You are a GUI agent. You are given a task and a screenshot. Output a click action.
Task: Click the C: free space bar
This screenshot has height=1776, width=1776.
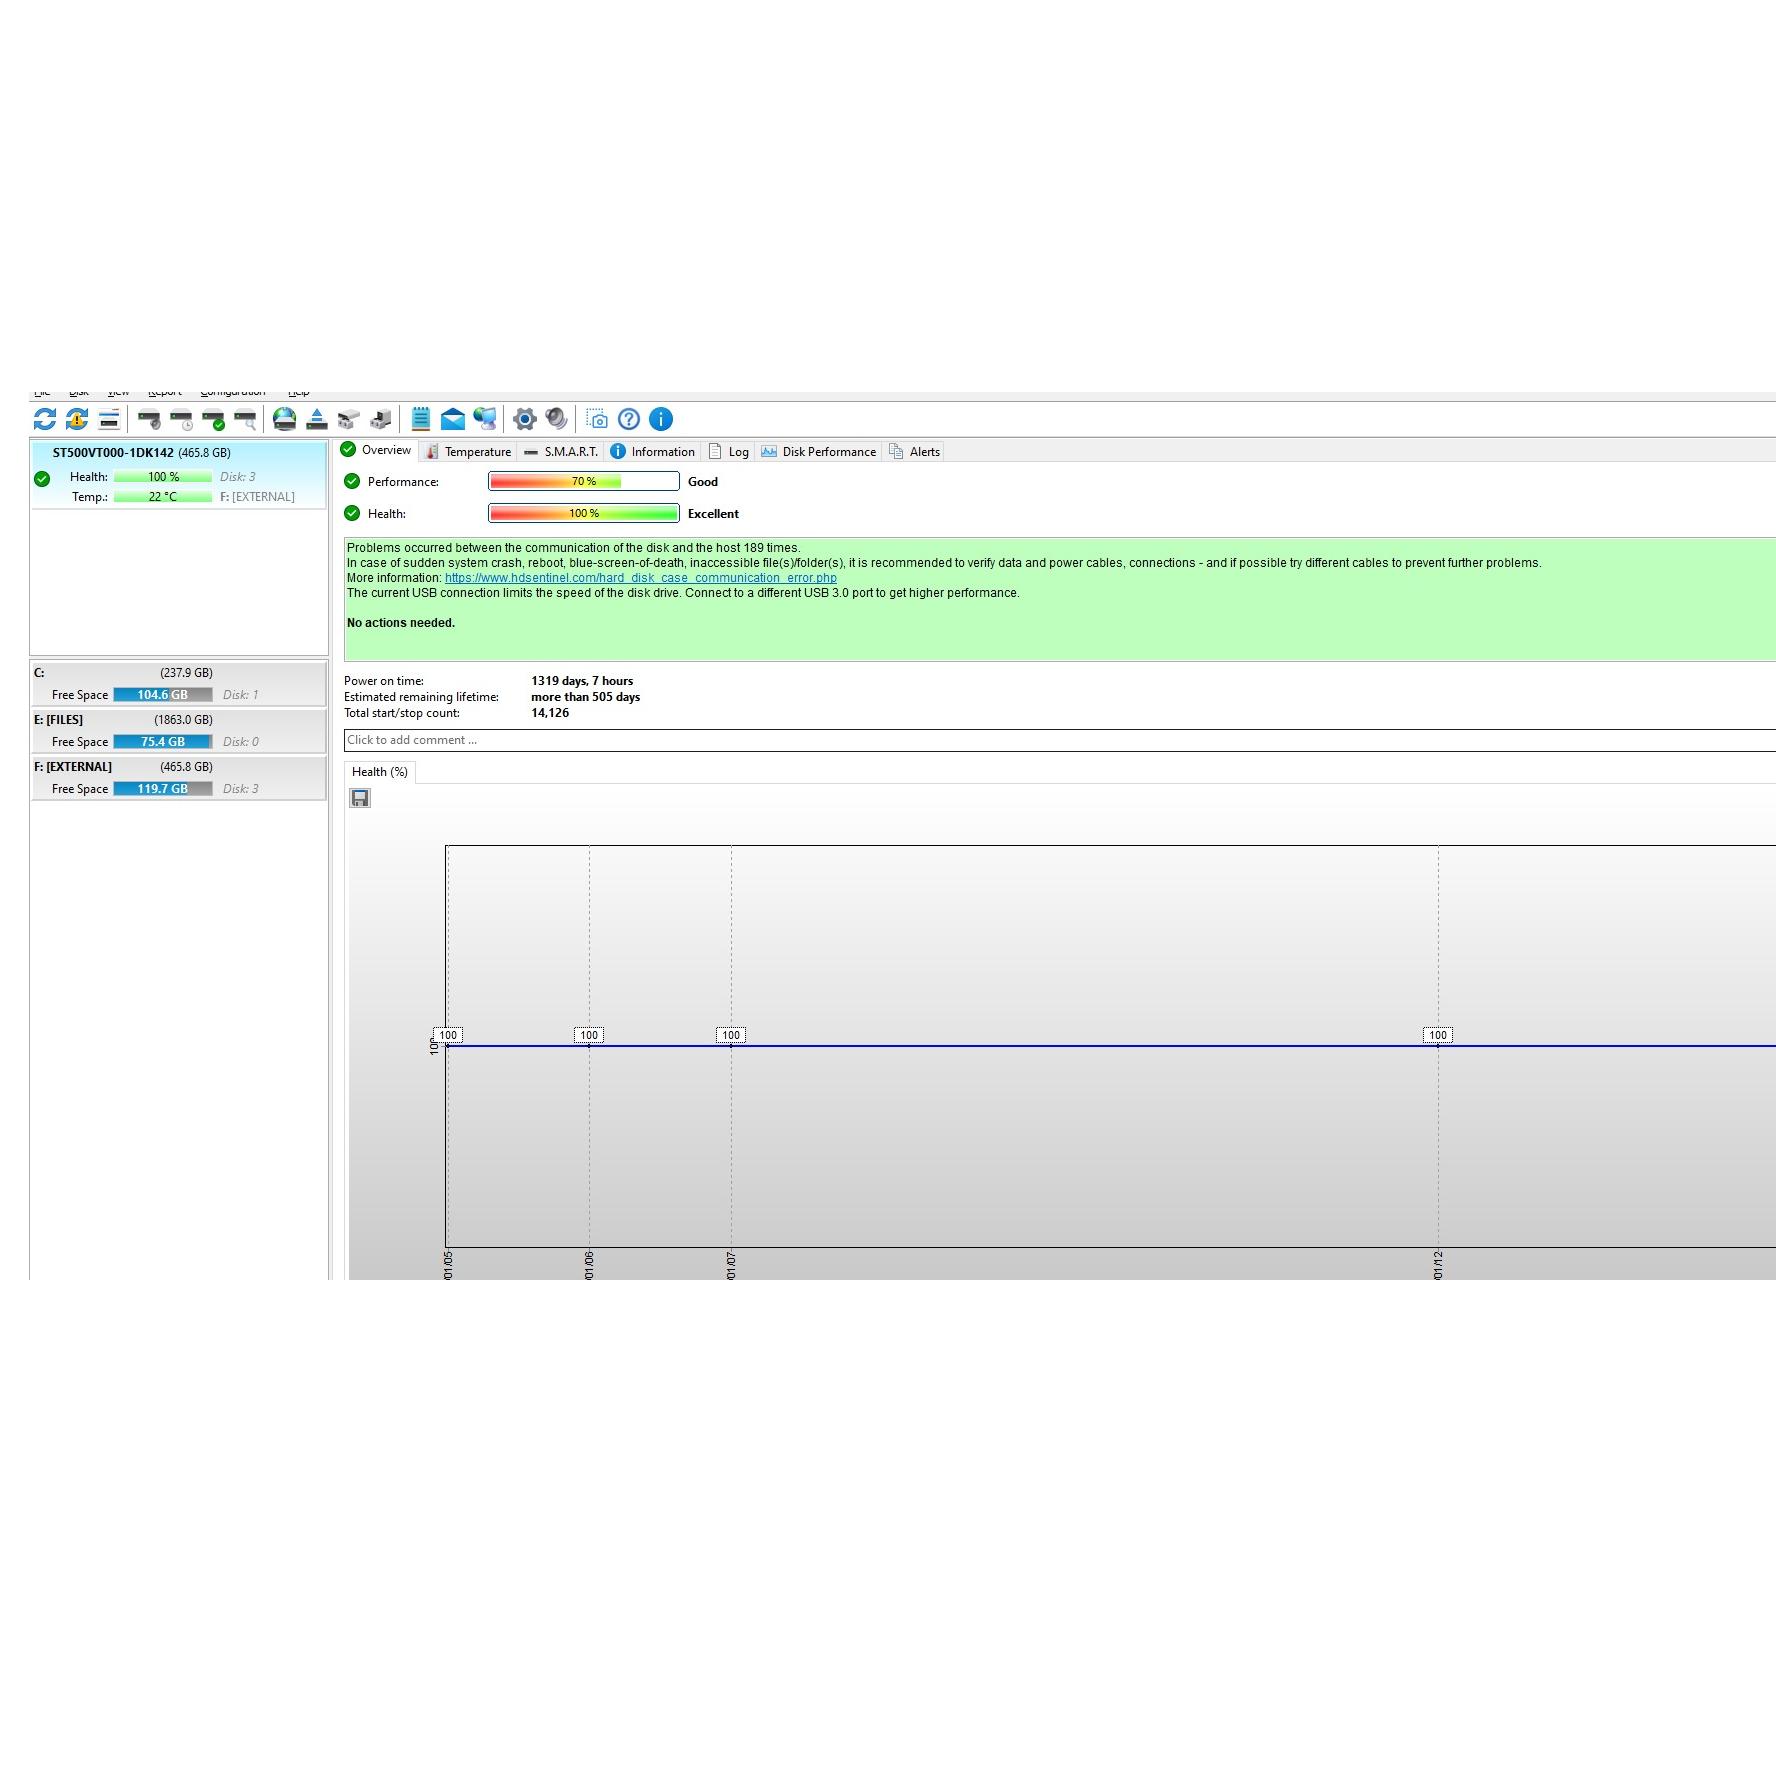coord(162,695)
